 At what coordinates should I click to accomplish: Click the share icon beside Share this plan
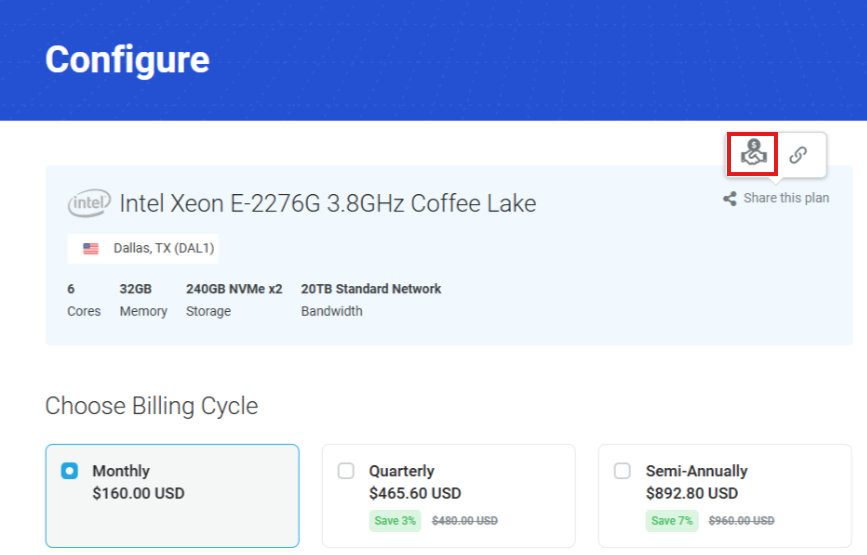tap(730, 198)
